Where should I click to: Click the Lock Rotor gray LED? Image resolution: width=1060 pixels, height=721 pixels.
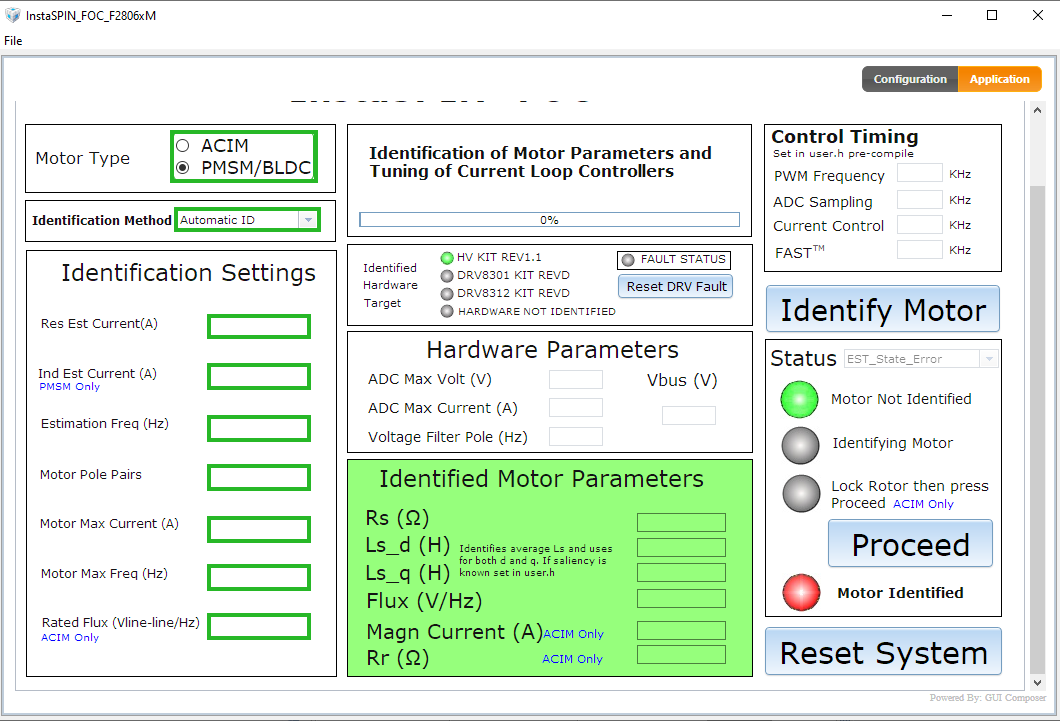coord(802,494)
